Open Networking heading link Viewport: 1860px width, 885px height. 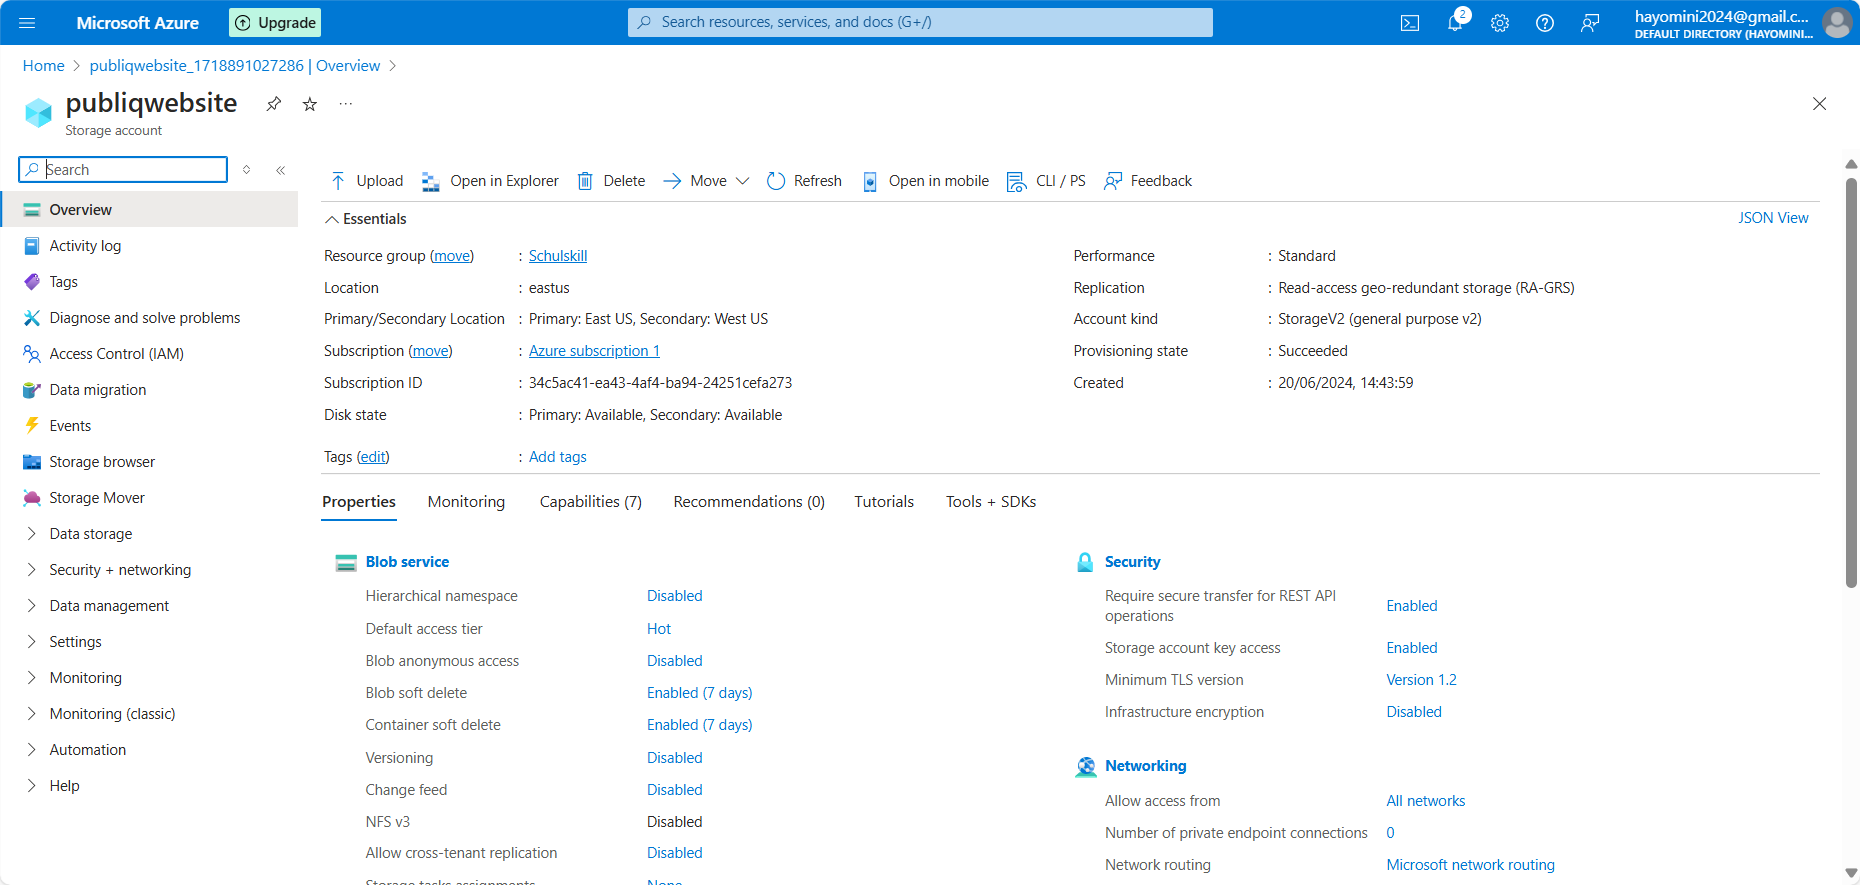tap(1146, 766)
